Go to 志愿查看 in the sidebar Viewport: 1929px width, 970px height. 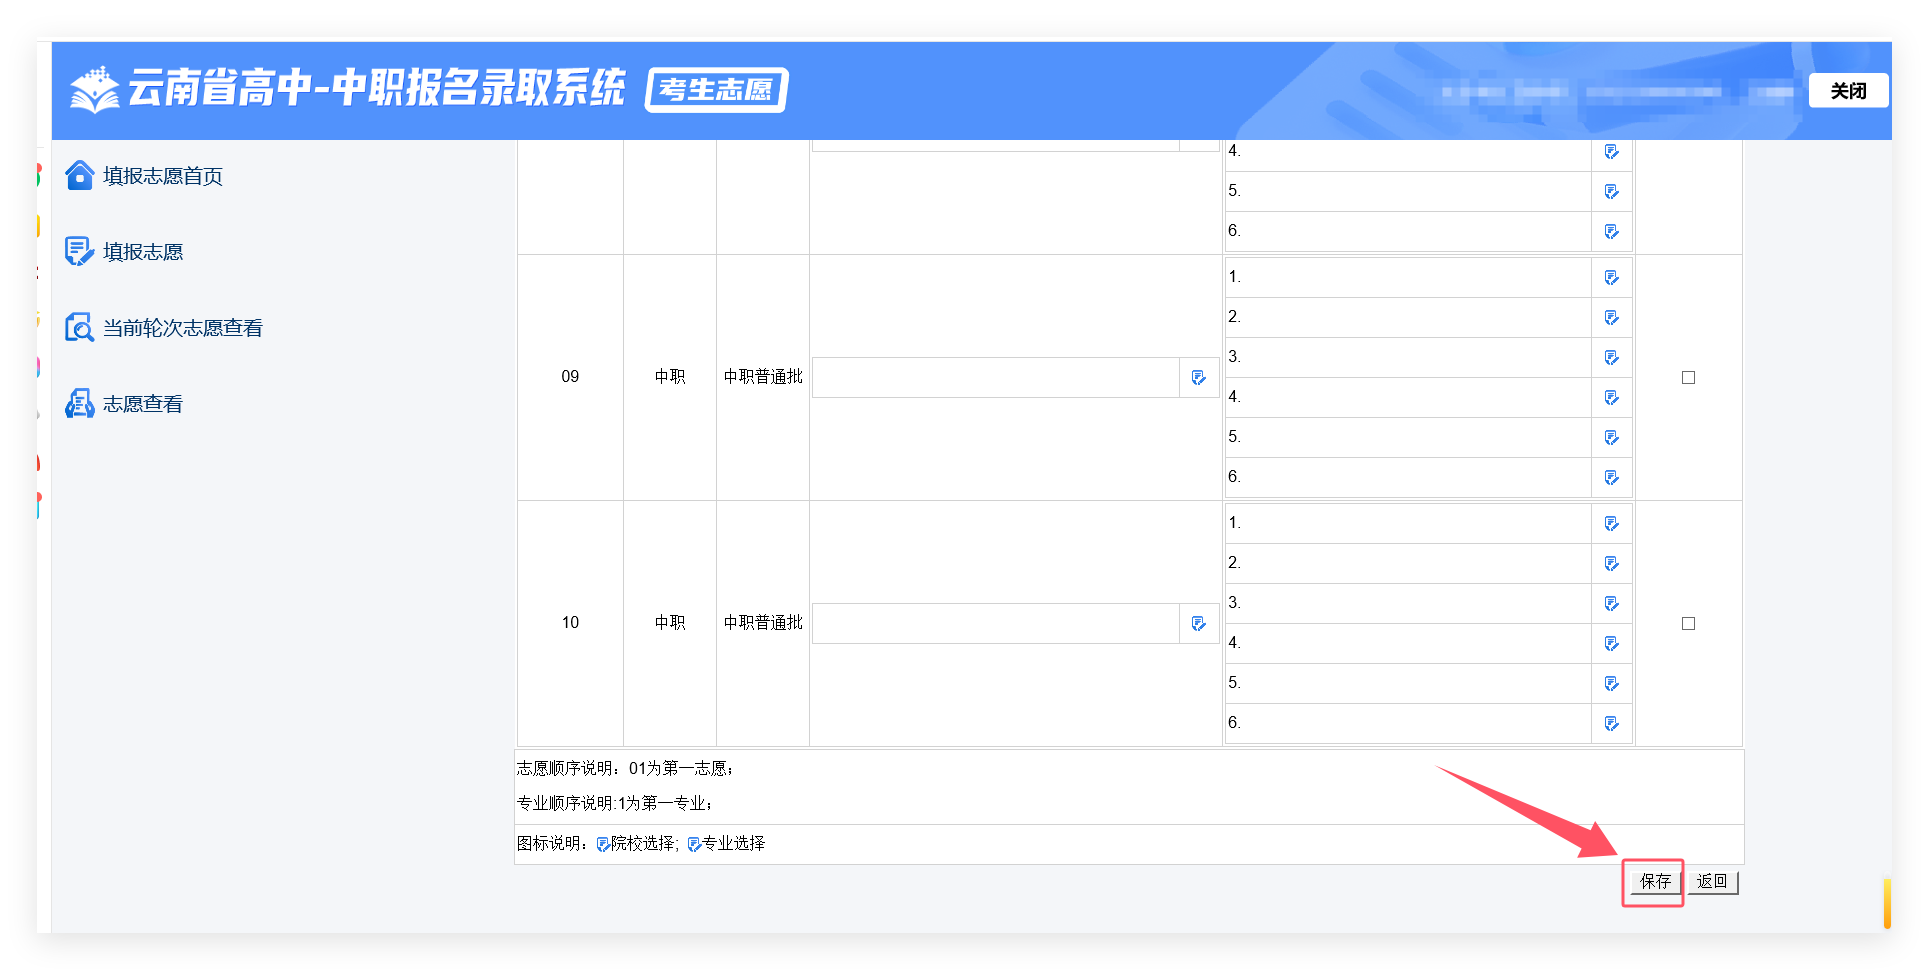pos(143,404)
